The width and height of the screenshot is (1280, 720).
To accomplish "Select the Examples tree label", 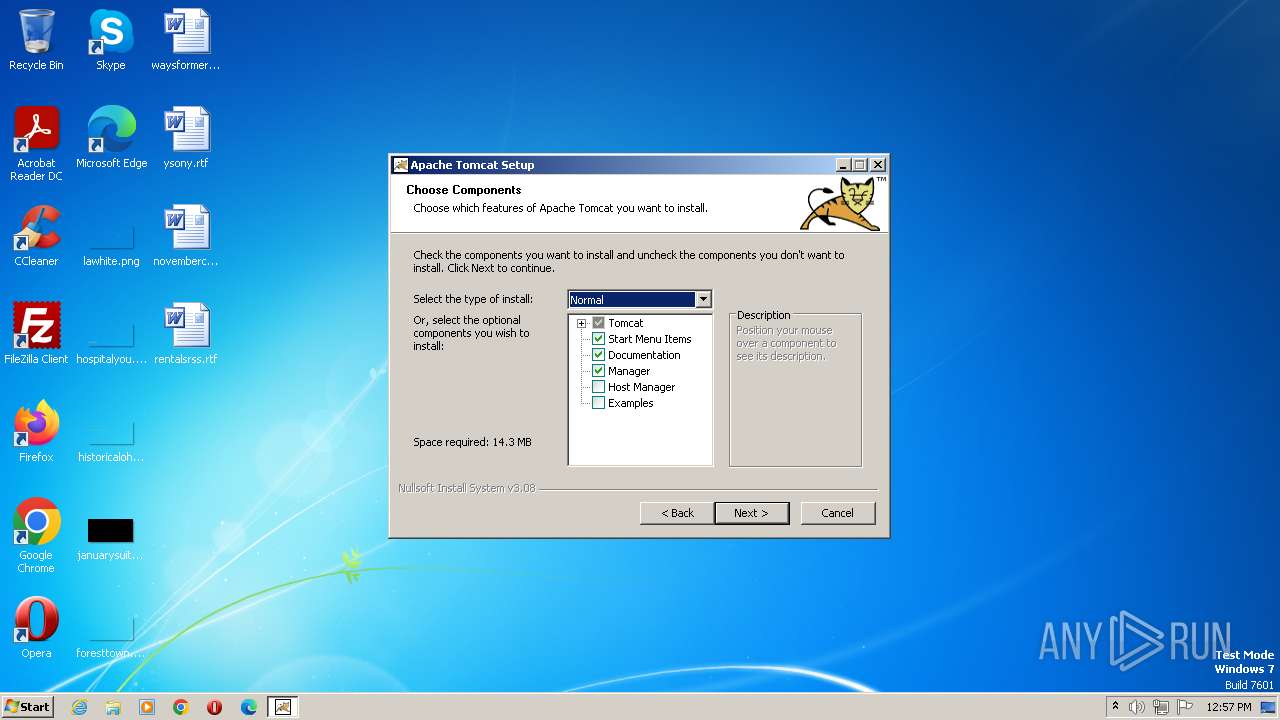I will tap(631, 403).
